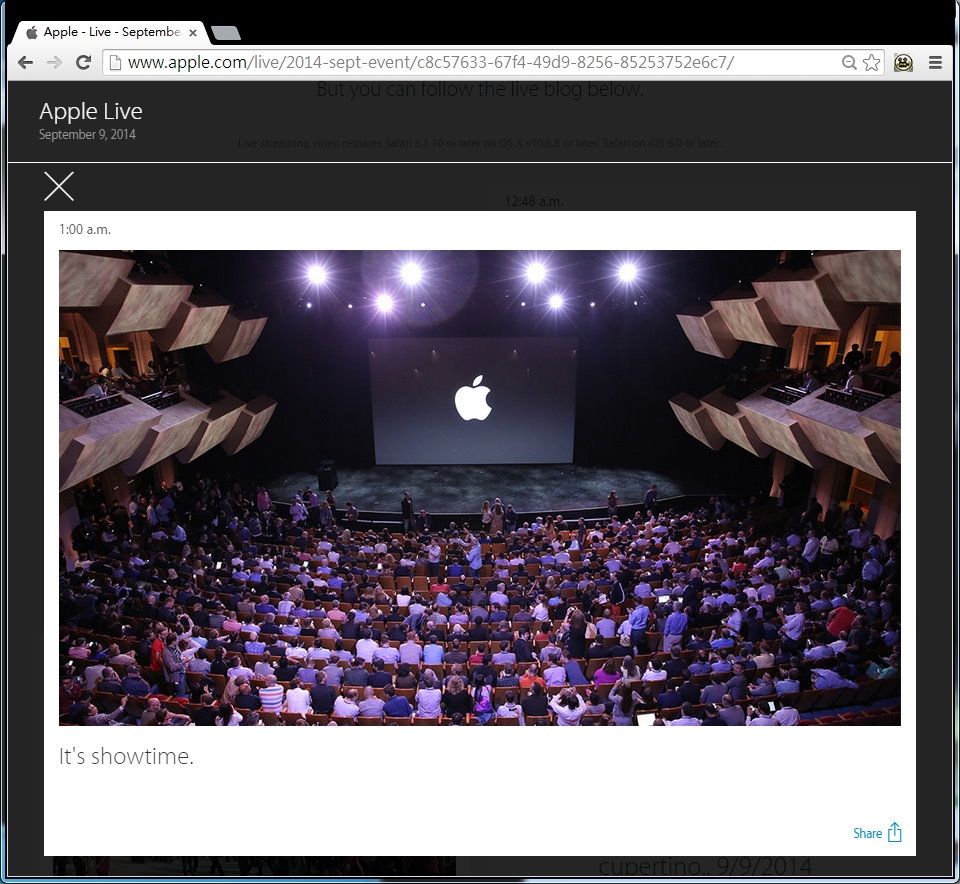The height and width of the screenshot is (884, 960).
Task: Click the Apple Live heading
Action: pos(91,111)
